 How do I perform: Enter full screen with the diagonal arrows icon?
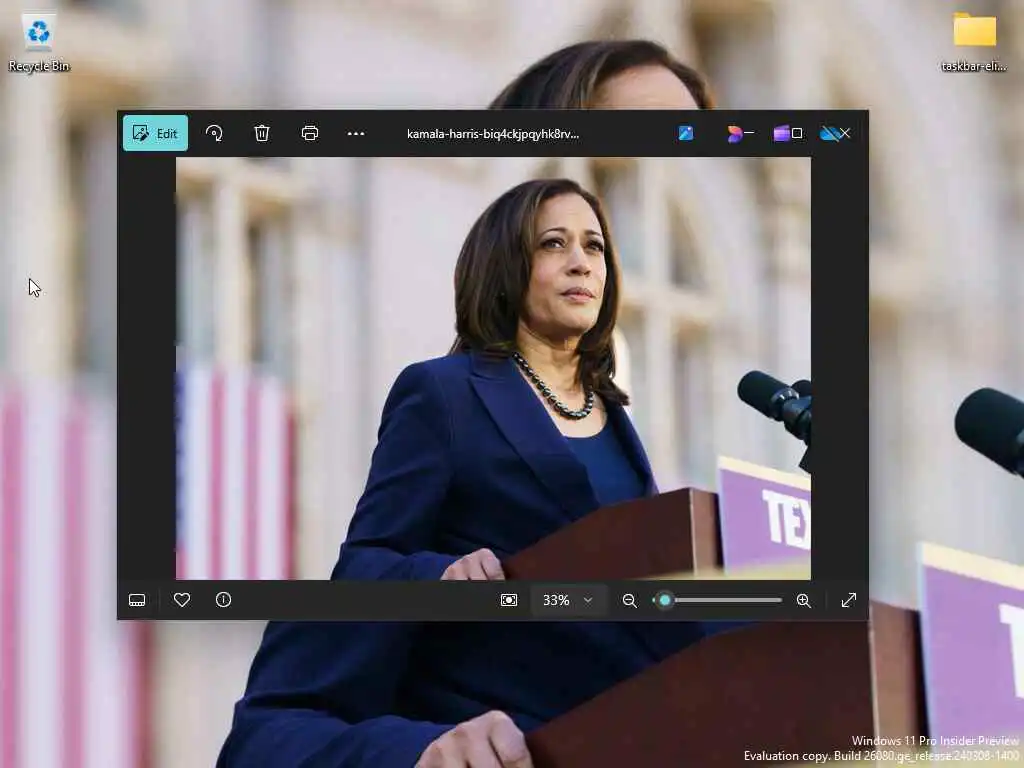pyautogui.click(x=849, y=600)
